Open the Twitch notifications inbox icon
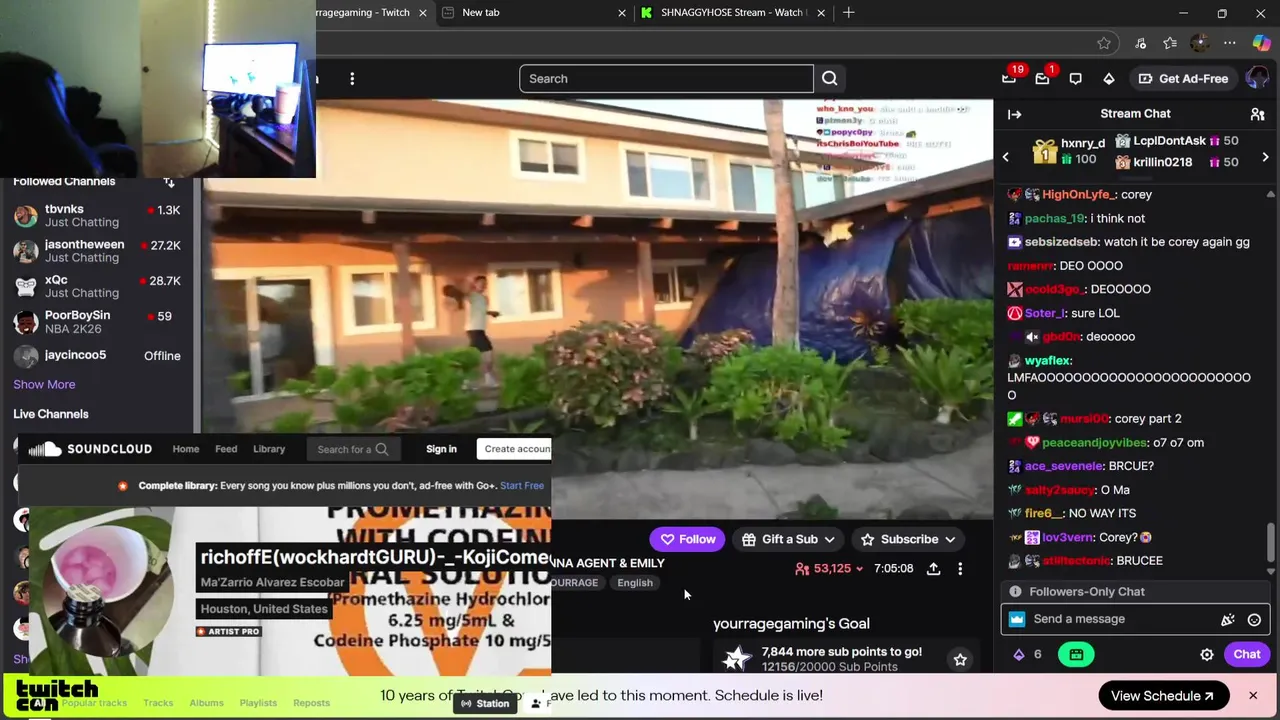The height and width of the screenshot is (720, 1280). (1042, 78)
